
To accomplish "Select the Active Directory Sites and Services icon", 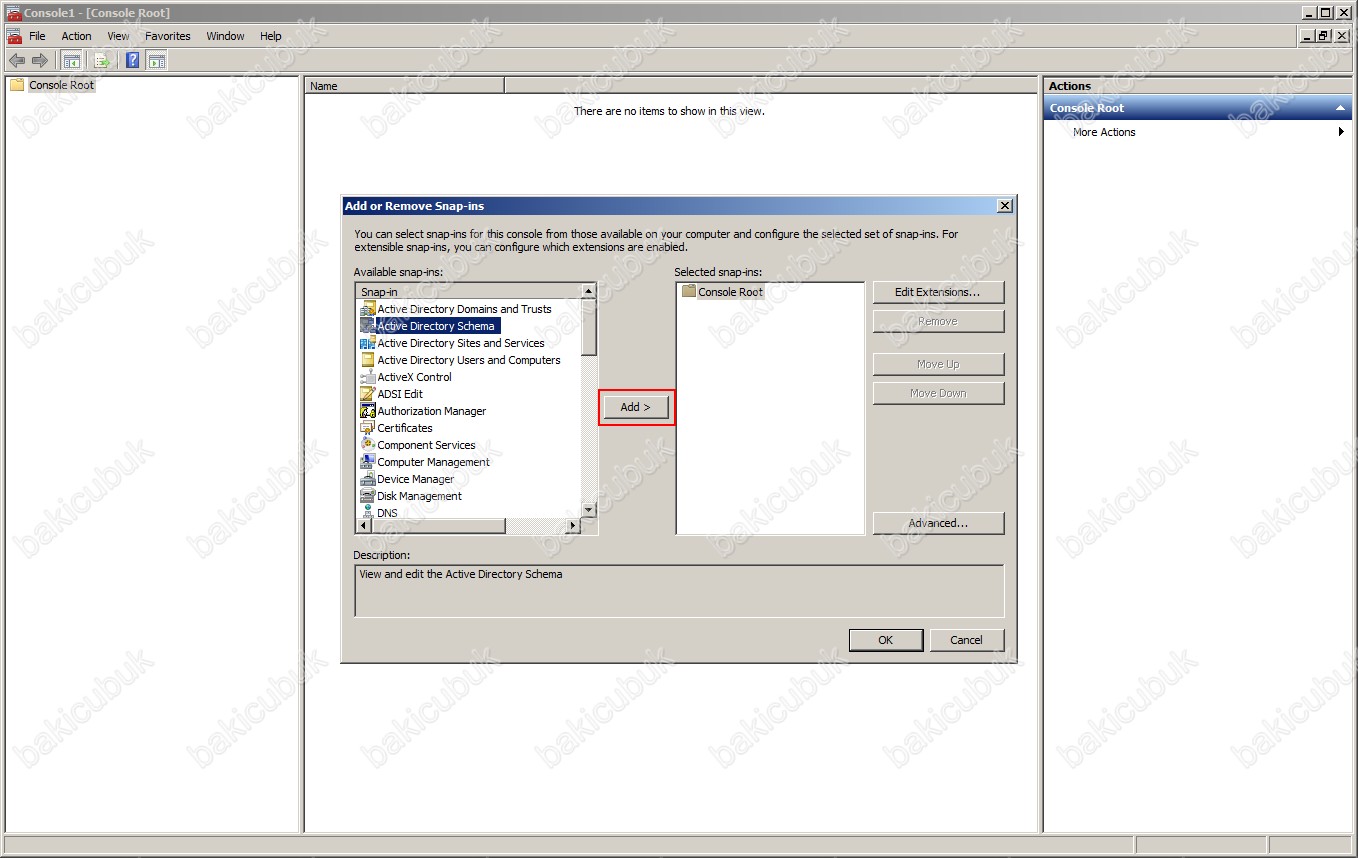I will [368, 343].
